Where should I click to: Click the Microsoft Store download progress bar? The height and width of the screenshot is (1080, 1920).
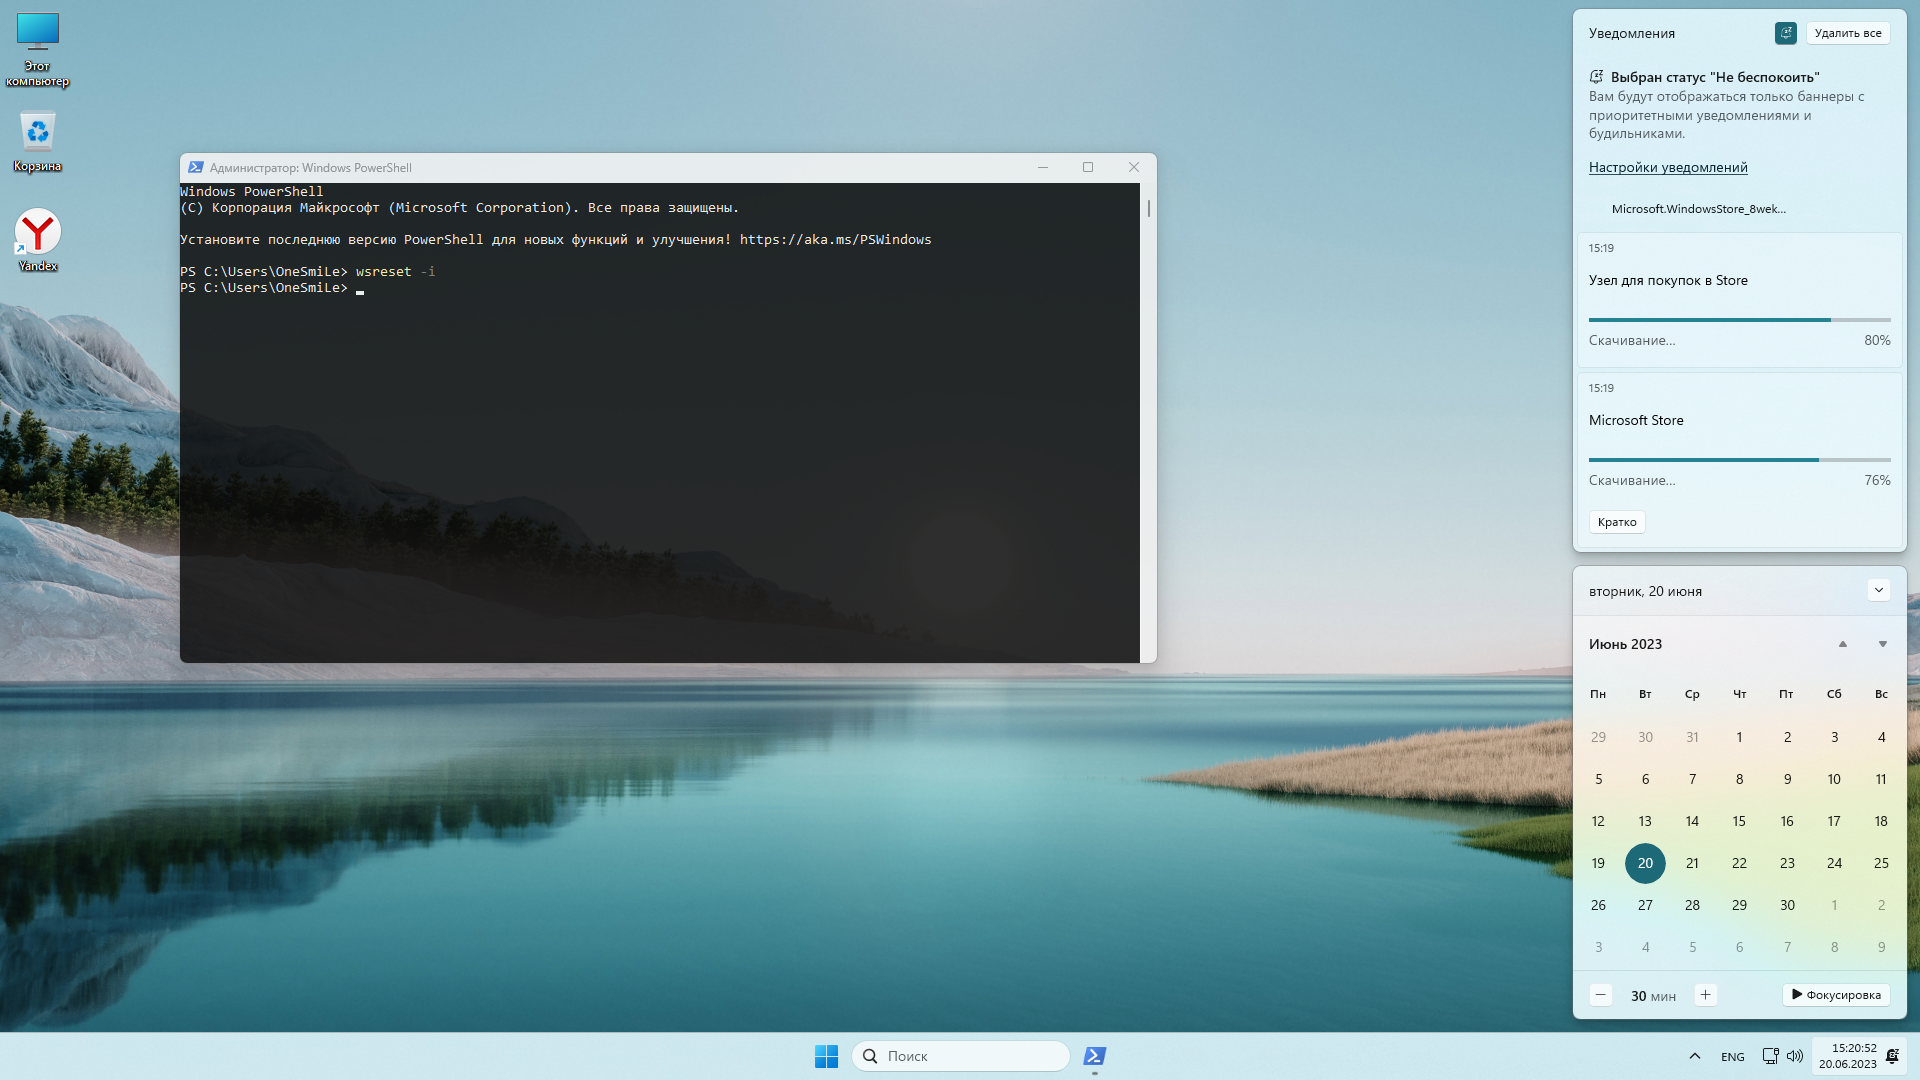tap(1739, 460)
